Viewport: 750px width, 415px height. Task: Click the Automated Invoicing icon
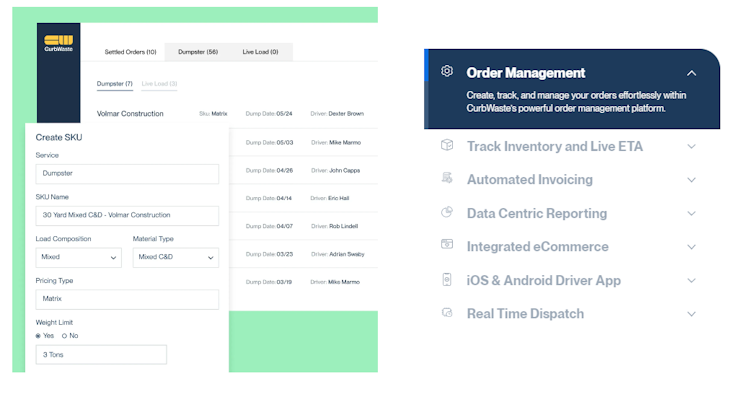pyautogui.click(x=447, y=178)
